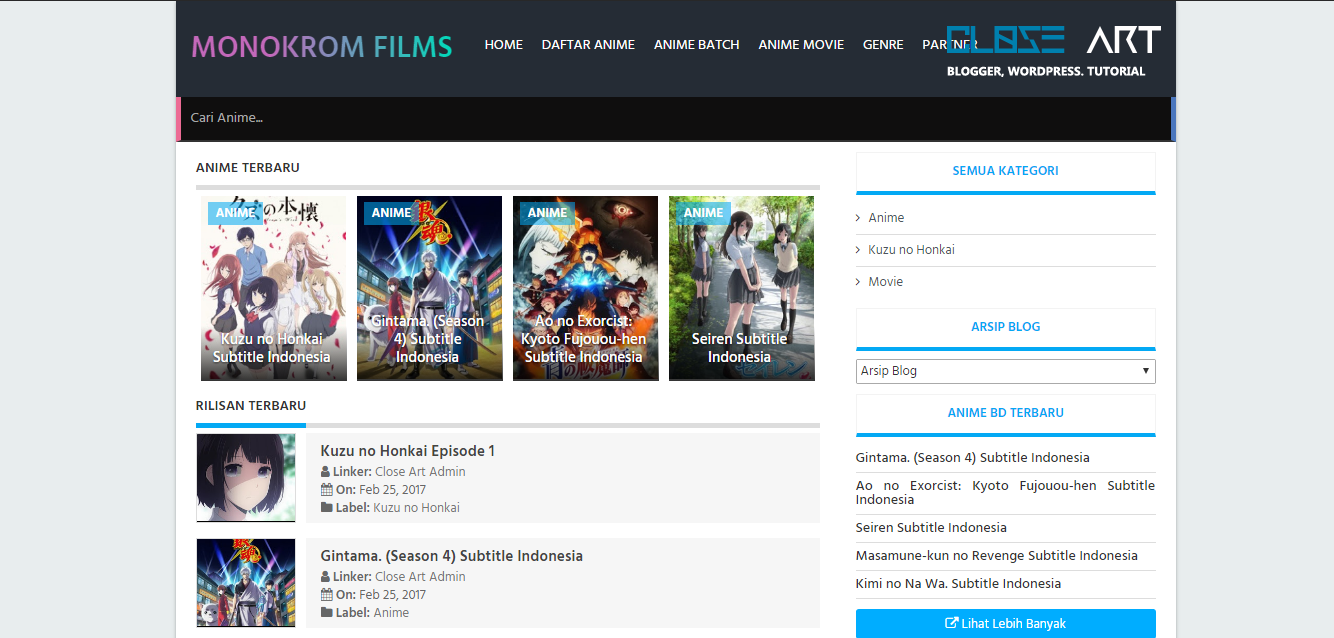Screen dimensions: 1334x638
Task: Click the ANIME badge on Ao no Exorcist poster
Action: [x=548, y=212]
